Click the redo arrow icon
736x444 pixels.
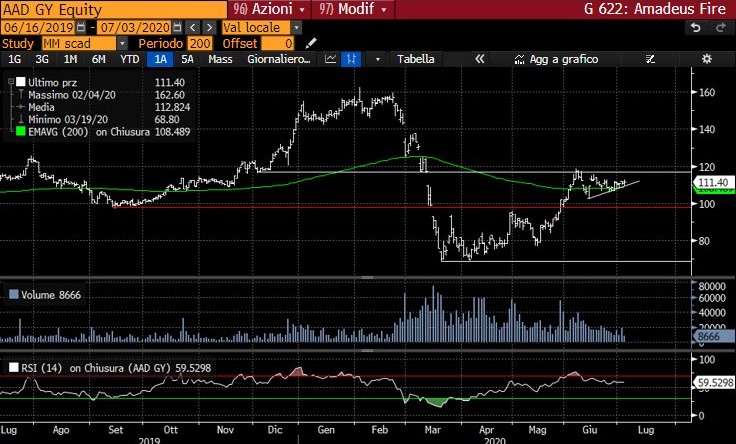[721, 28]
